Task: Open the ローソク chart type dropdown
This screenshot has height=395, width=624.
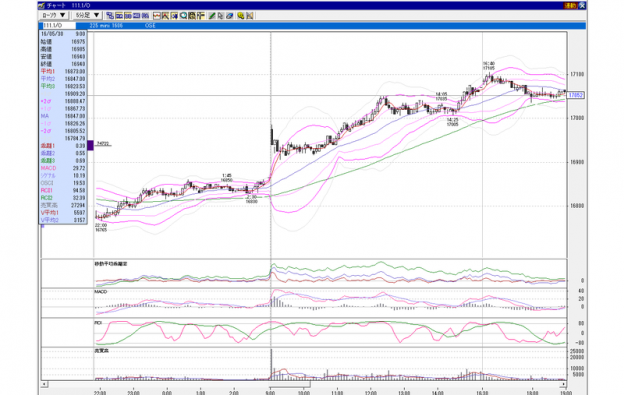Action: [x=54, y=15]
